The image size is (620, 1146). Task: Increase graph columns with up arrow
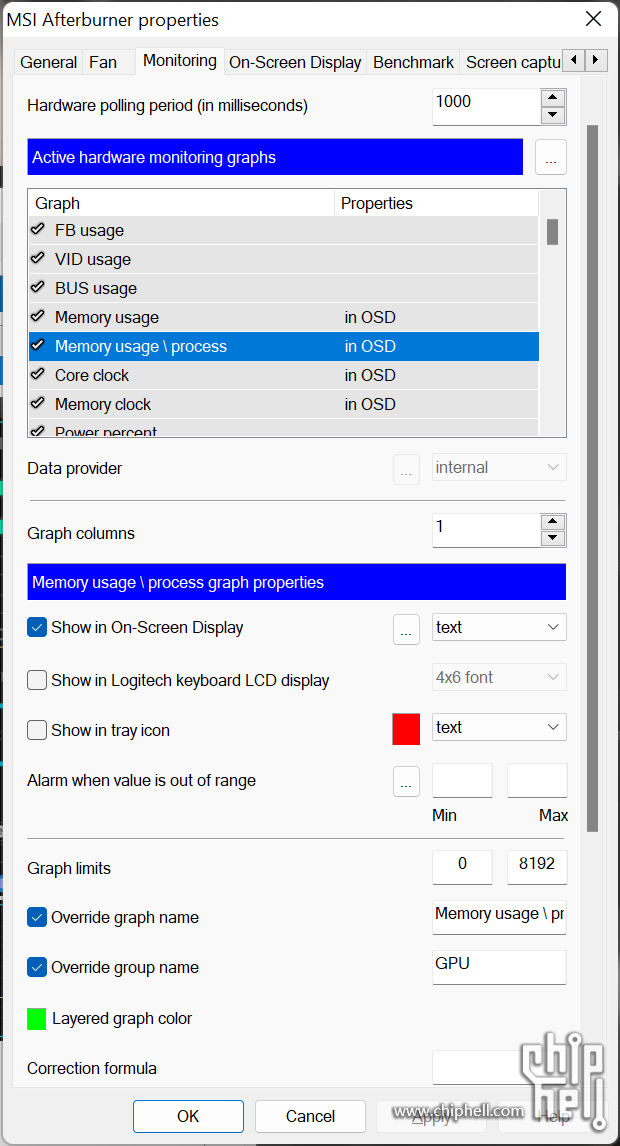click(553, 522)
